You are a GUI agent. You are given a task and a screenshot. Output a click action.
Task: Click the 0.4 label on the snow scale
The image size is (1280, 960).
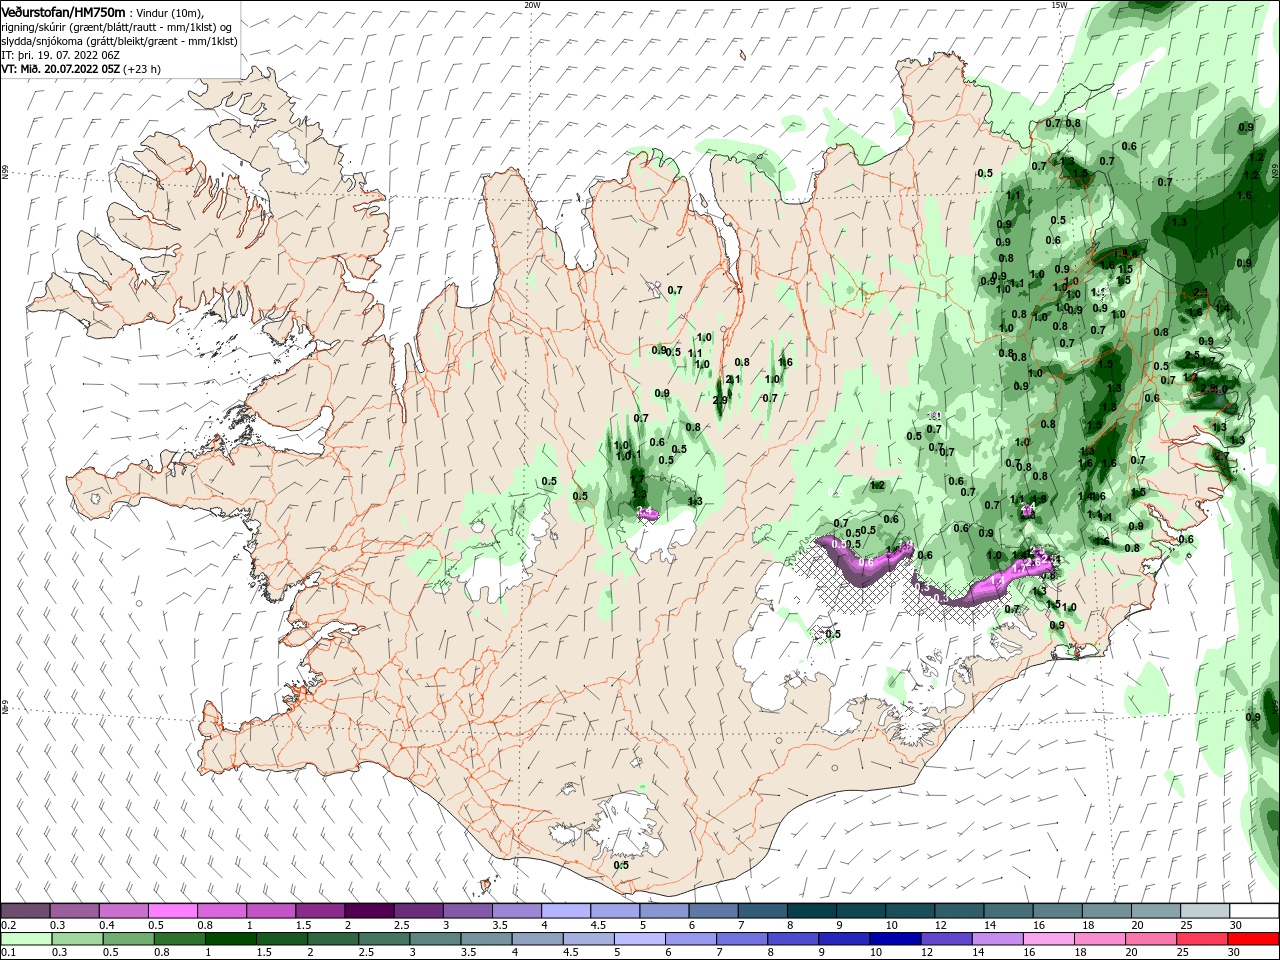107,925
